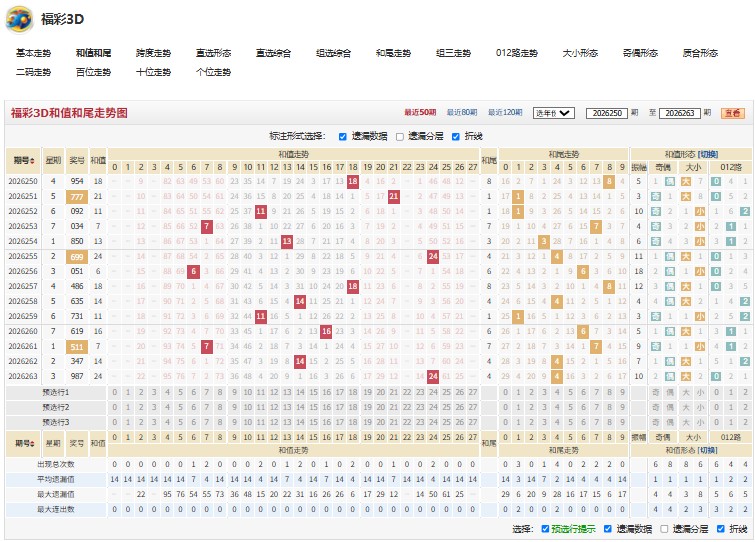
Task: Sort by the 期号 arrow in the top table header
Action: click(x=32, y=161)
